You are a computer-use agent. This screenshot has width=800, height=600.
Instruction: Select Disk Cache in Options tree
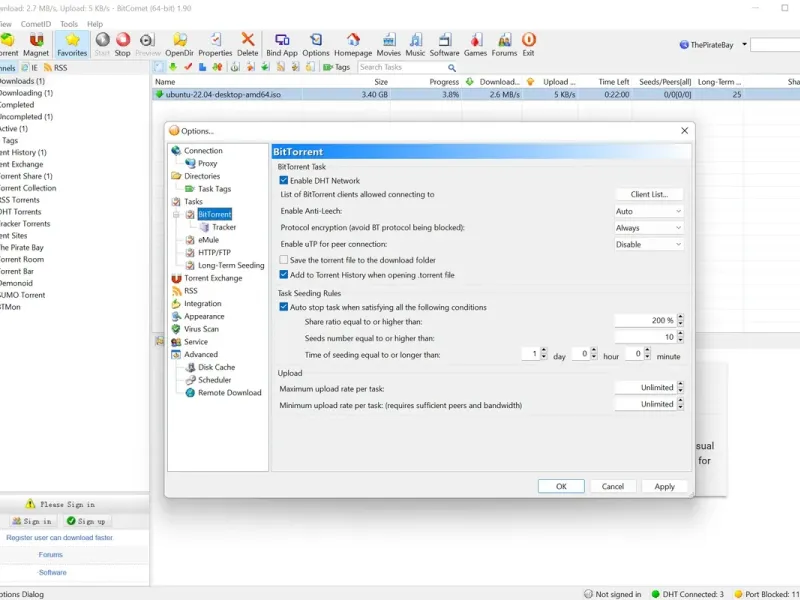pyautogui.click(x=216, y=367)
